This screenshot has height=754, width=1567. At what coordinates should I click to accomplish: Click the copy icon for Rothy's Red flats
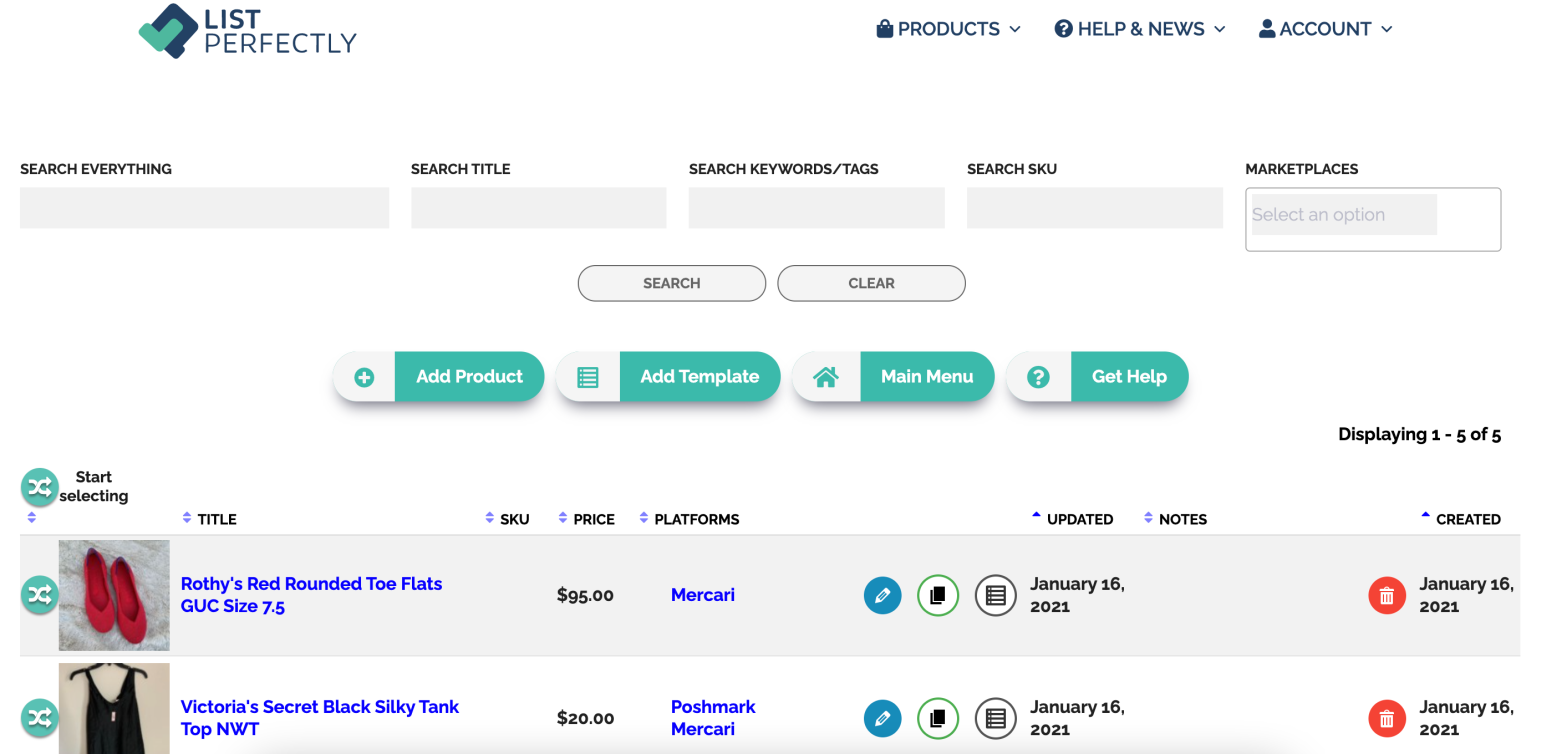point(937,596)
